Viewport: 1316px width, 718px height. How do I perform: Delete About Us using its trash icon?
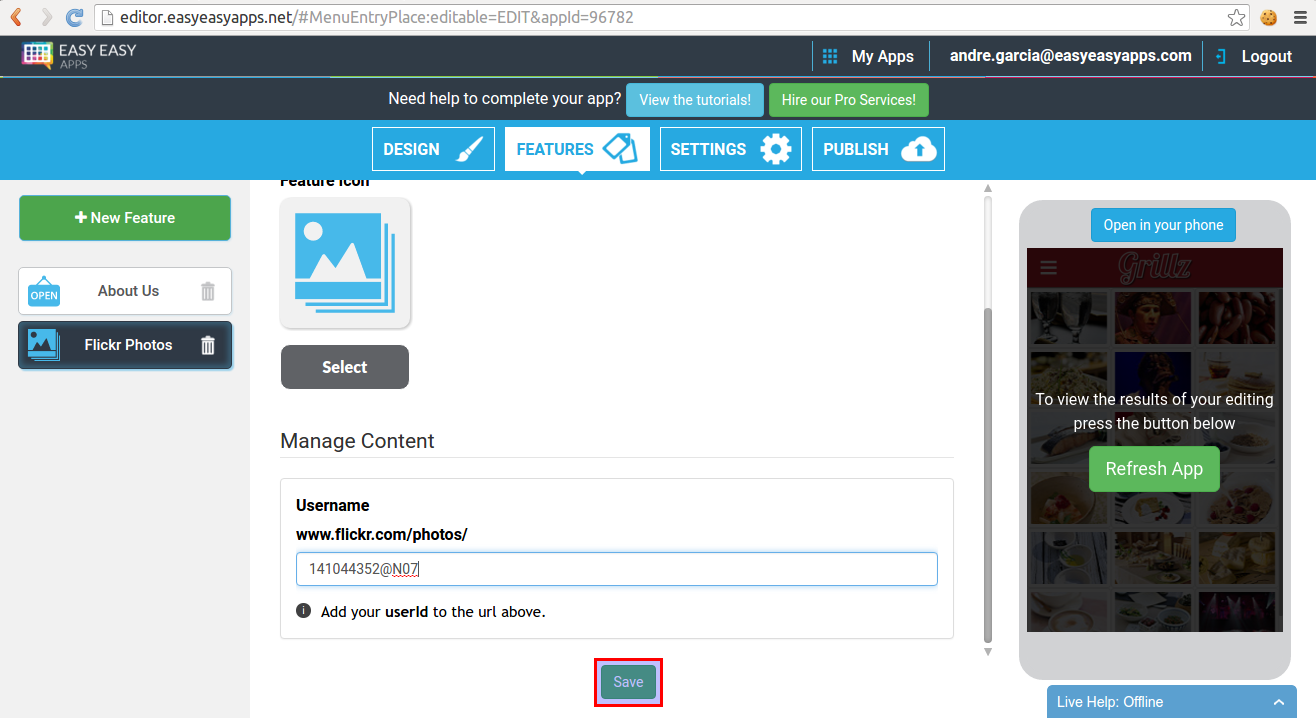[207, 290]
